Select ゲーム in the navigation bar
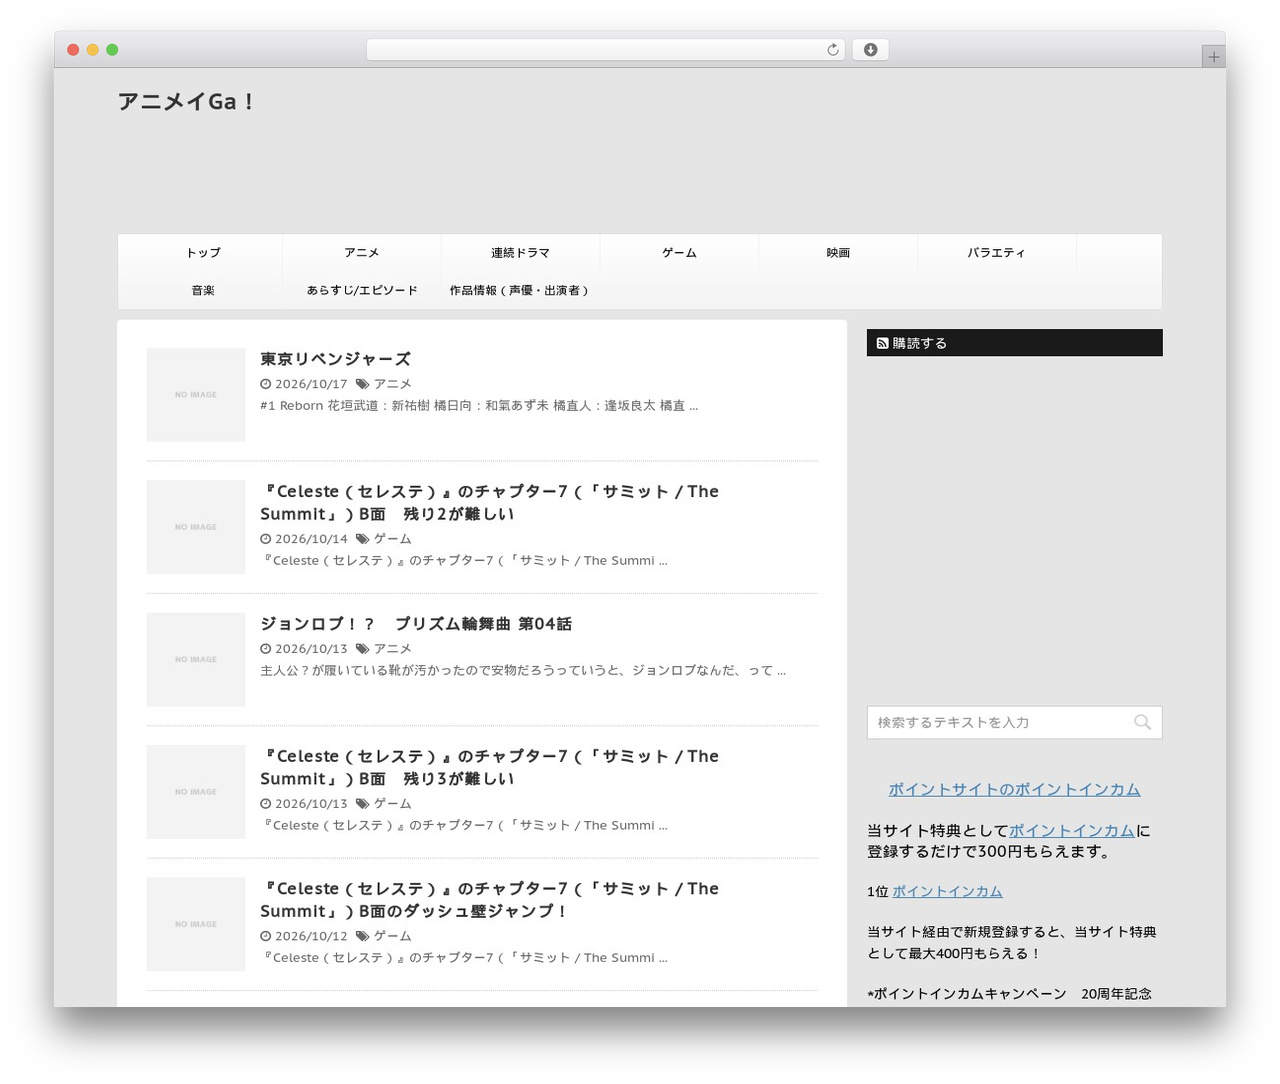 [679, 253]
